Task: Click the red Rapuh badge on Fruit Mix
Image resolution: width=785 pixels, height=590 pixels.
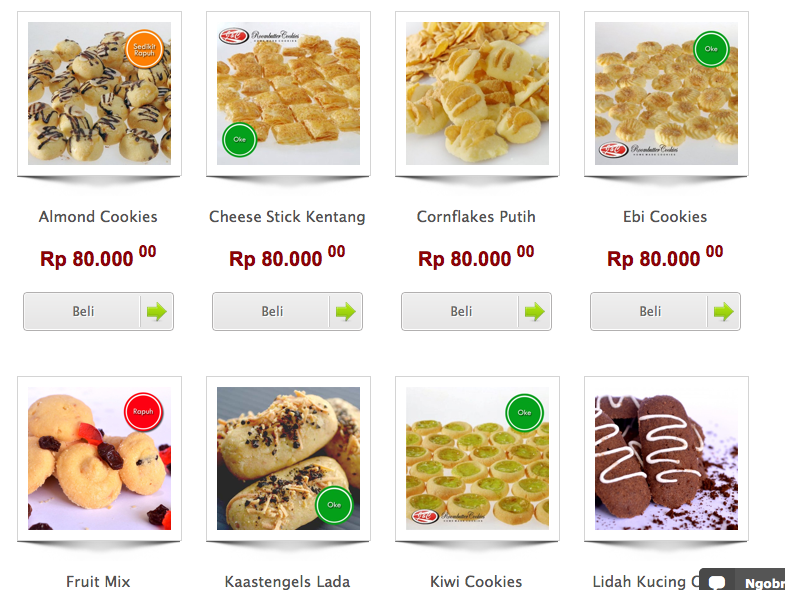Action: pos(143,411)
